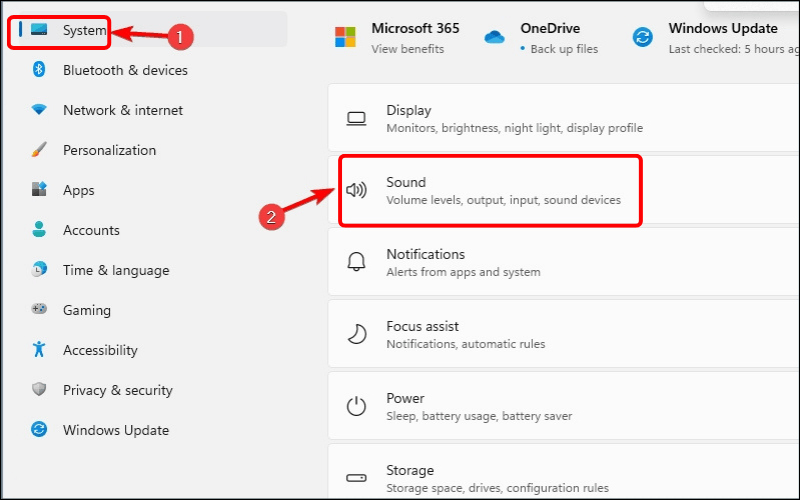Open Time & language settings
The height and width of the screenshot is (500, 800).
click(x=115, y=270)
